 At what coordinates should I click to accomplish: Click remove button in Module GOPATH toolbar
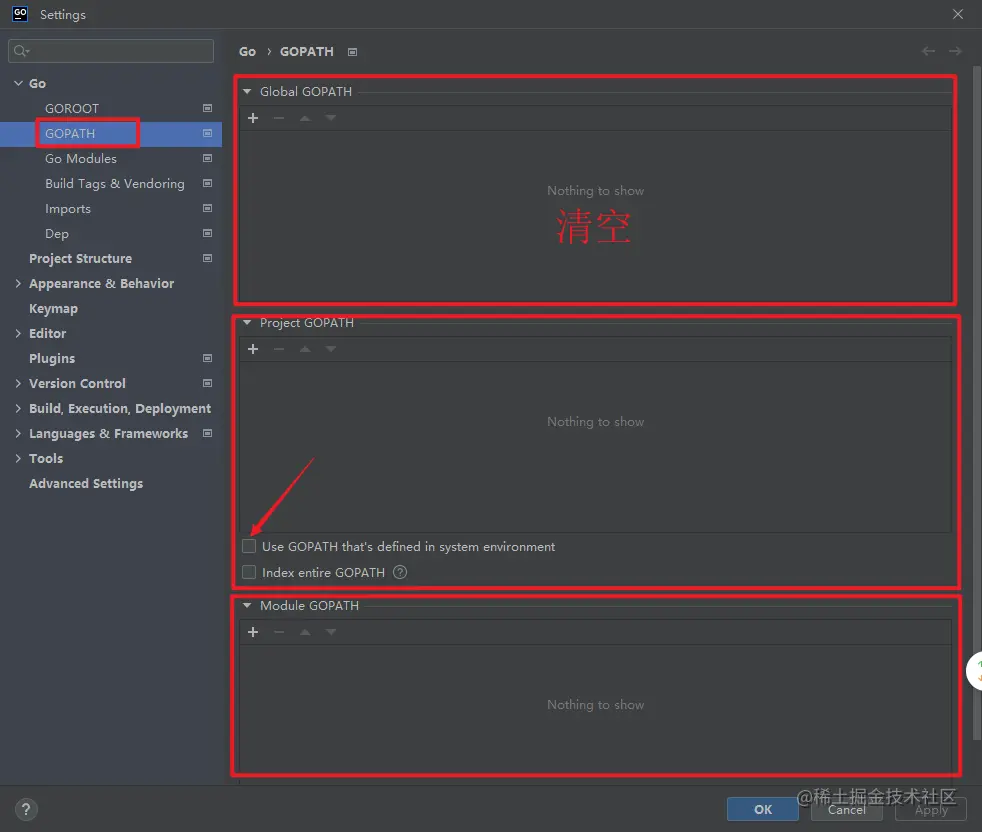coord(279,632)
